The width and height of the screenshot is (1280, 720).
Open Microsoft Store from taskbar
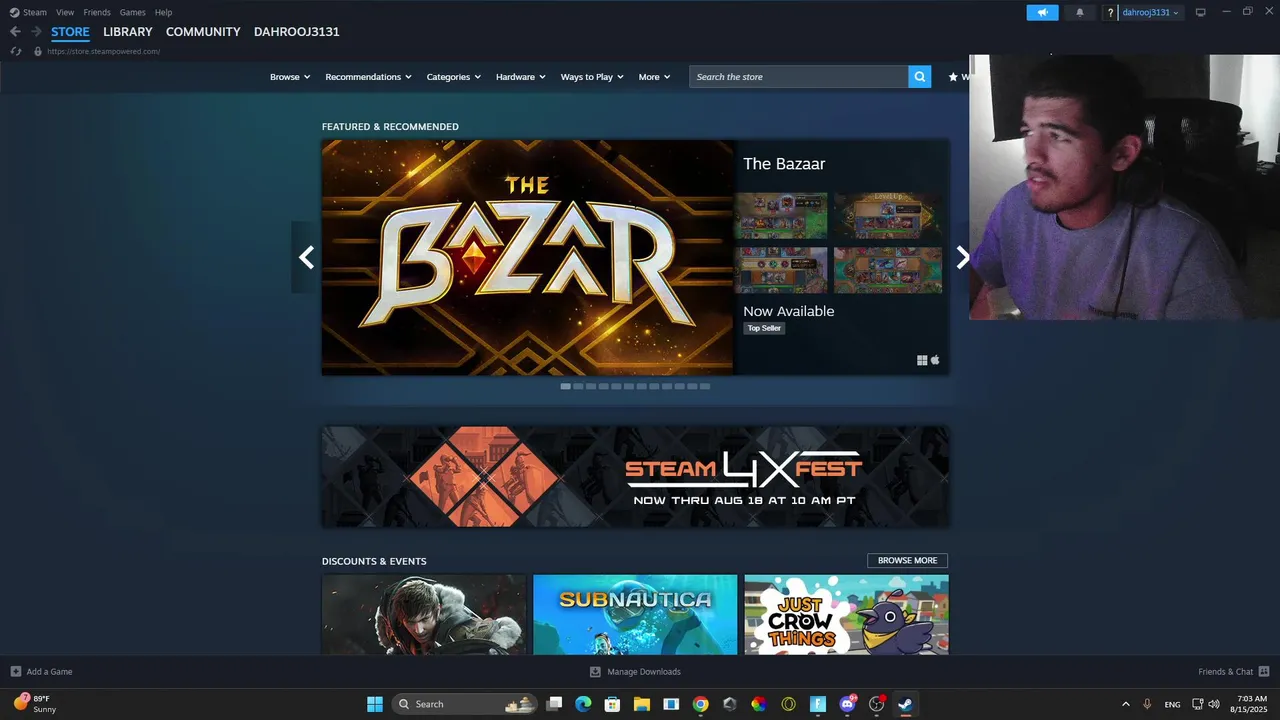[x=612, y=704]
